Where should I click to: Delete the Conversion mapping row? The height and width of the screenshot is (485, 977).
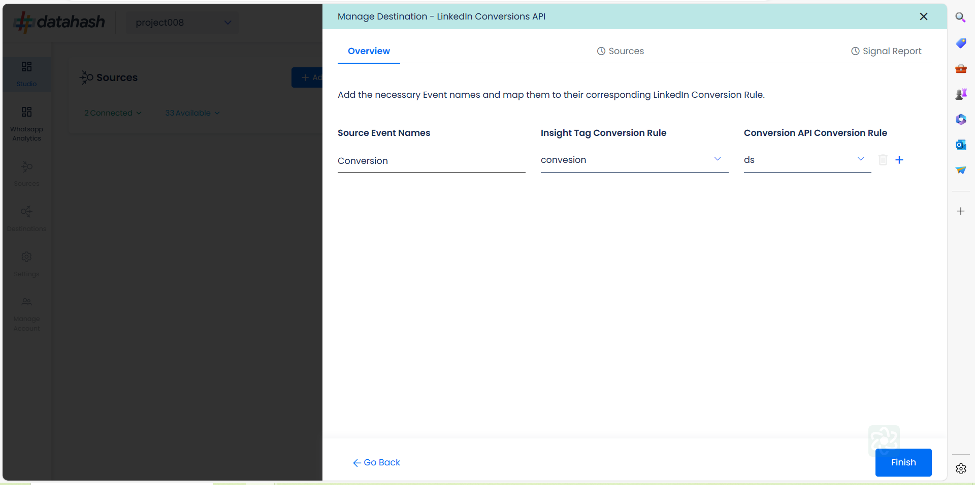[883, 160]
